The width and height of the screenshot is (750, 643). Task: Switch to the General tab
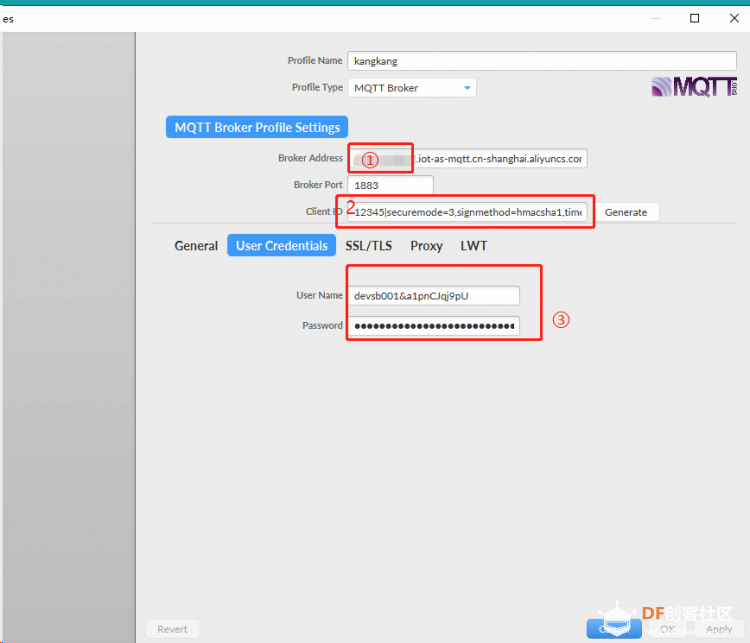coord(196,246)
